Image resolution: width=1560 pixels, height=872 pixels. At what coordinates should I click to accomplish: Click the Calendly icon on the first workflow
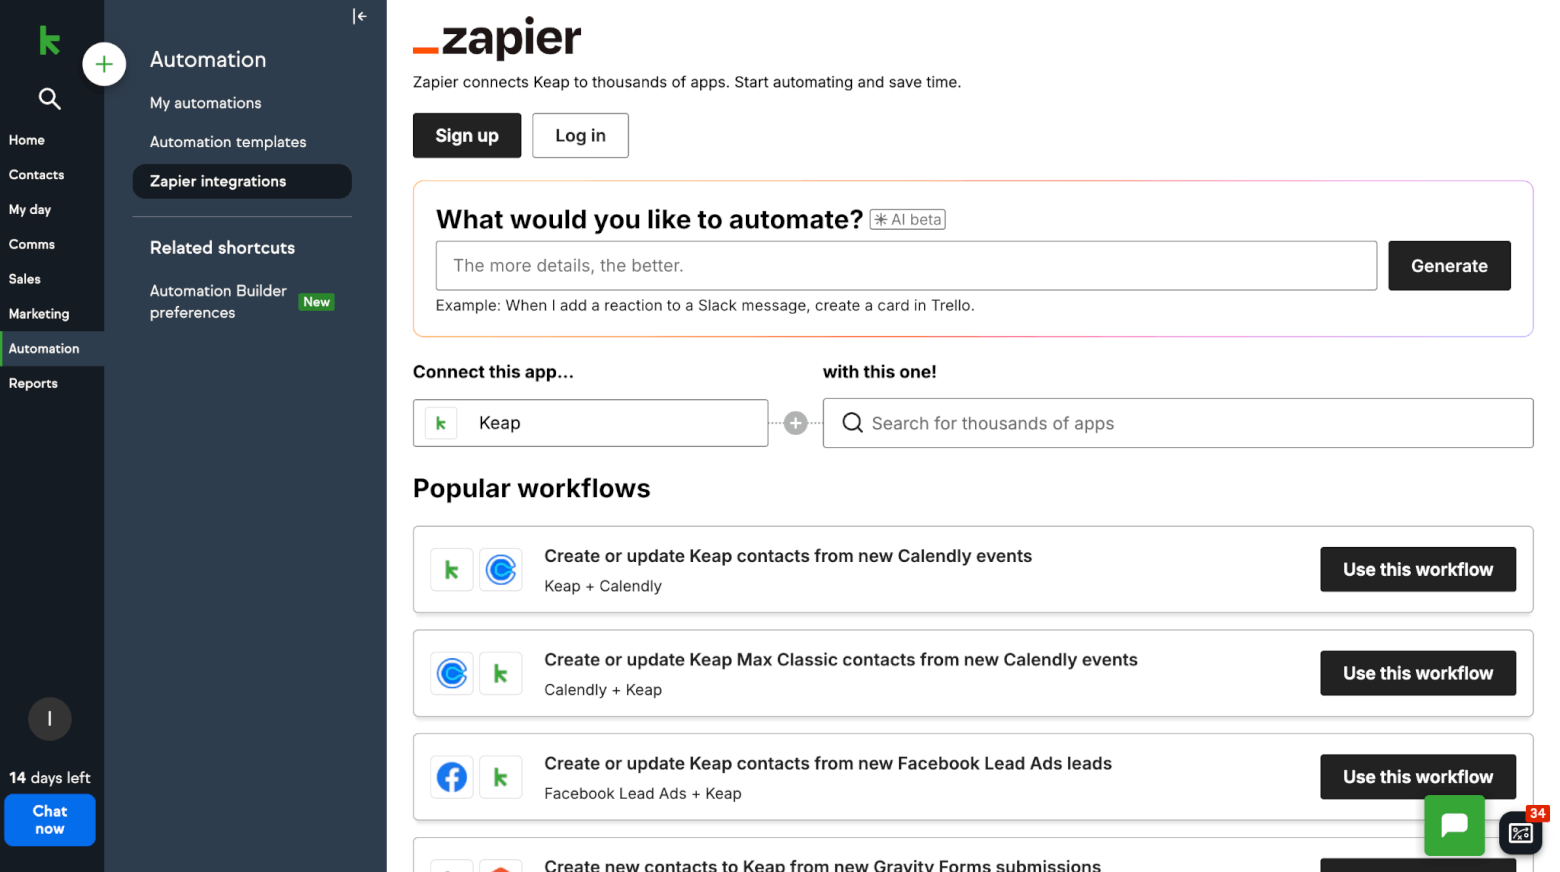coord(501,569)
